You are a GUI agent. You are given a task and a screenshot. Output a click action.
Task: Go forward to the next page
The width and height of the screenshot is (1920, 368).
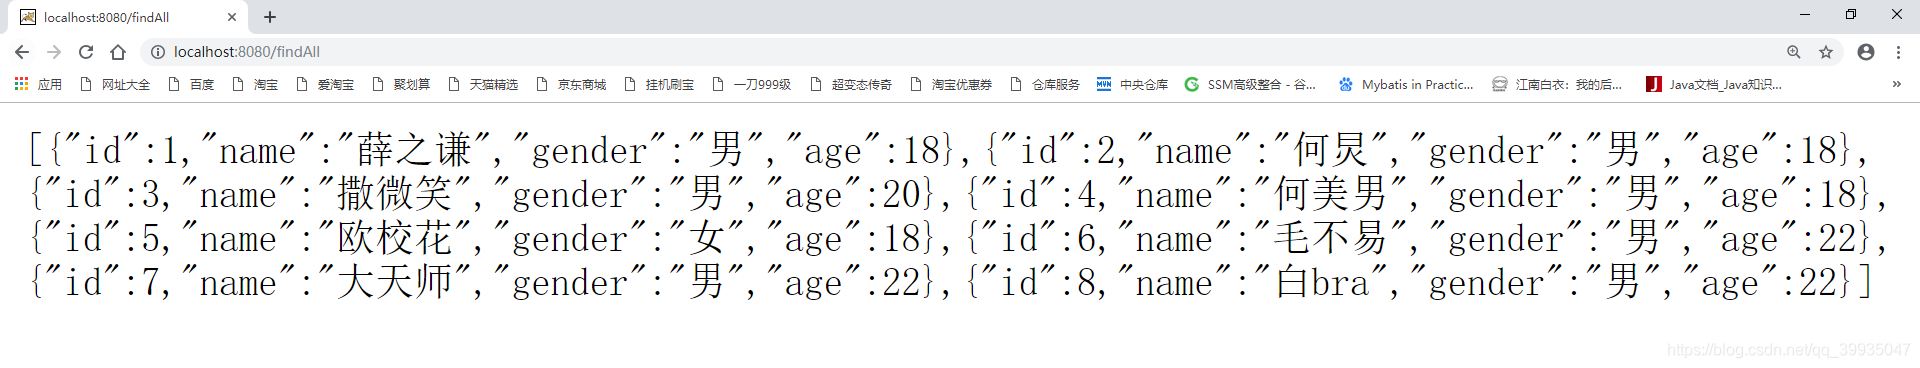[x=54, y=52]
